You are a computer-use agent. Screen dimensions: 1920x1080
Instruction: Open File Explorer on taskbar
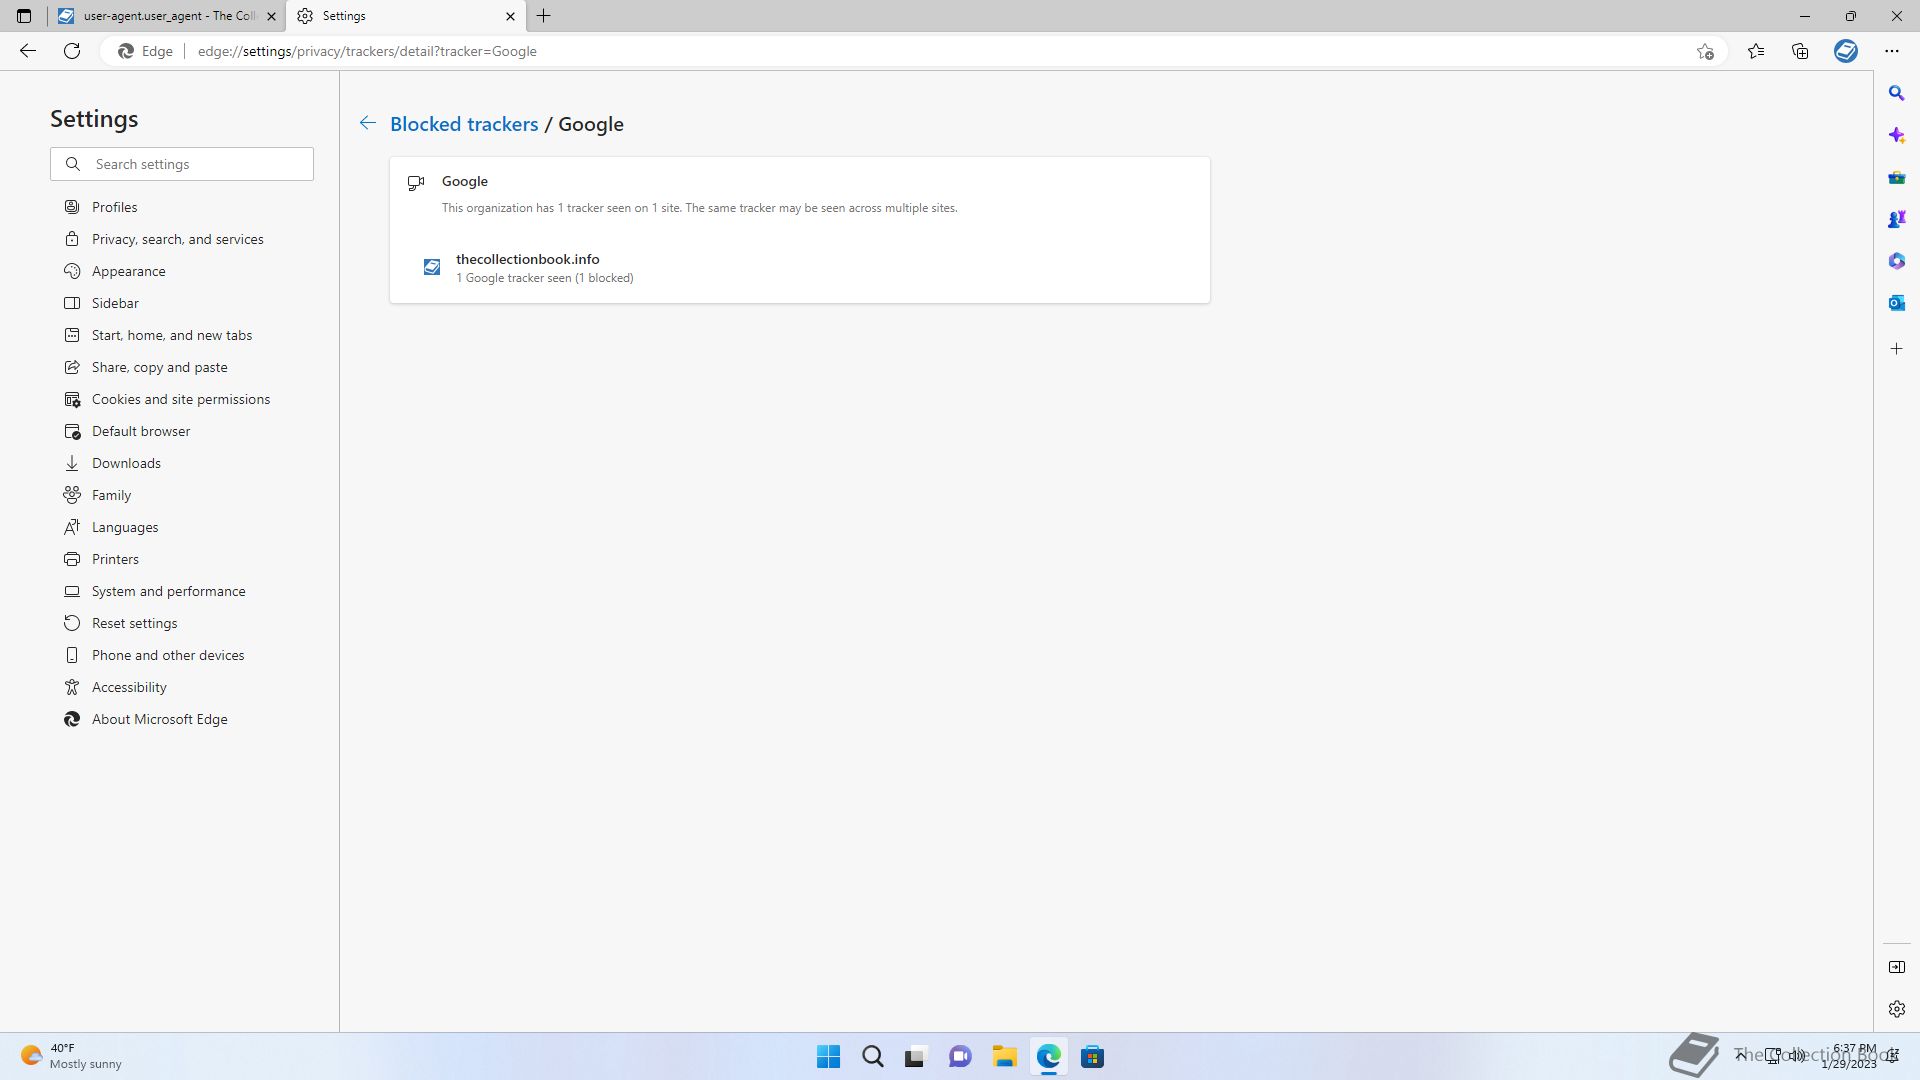(x=1004, y=1056)
